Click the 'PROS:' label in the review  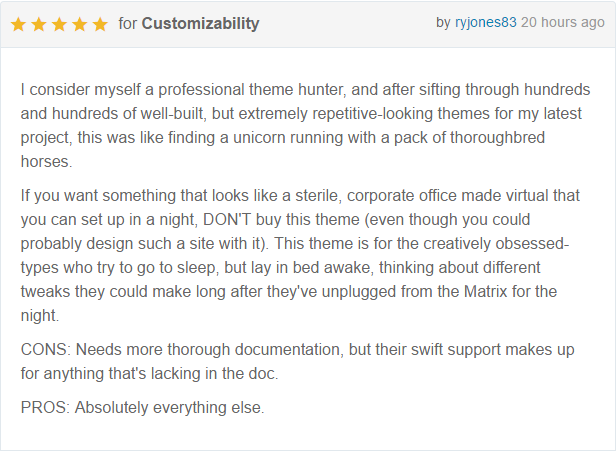point(45,407)
